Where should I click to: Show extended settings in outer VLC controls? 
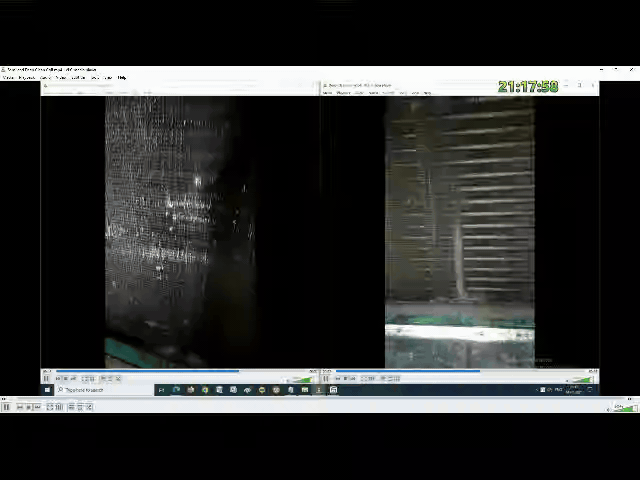(x=59, y=407)
